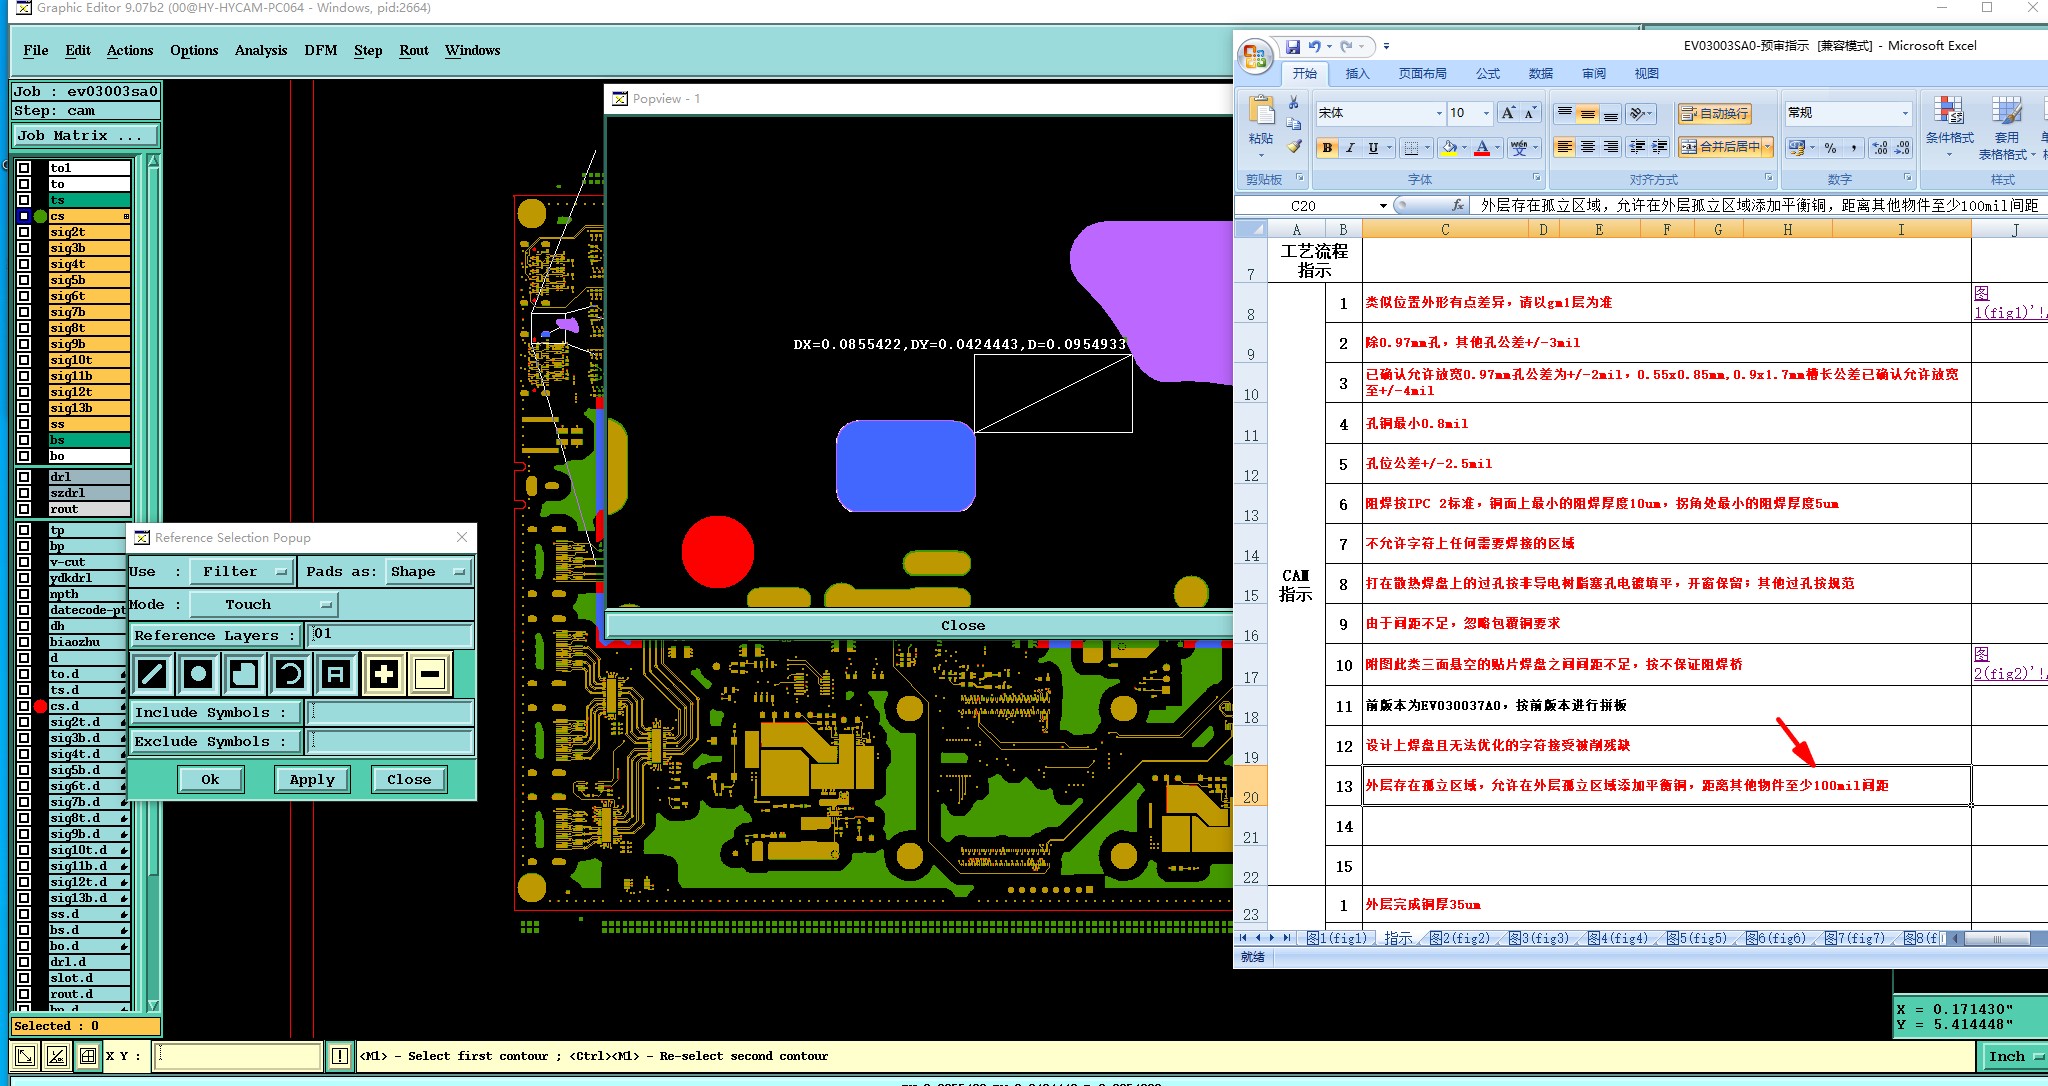This screenshot has height=1086, width=2048.
Task: Check the sig2t layer checkbox
Action: (x=24, y=232)
